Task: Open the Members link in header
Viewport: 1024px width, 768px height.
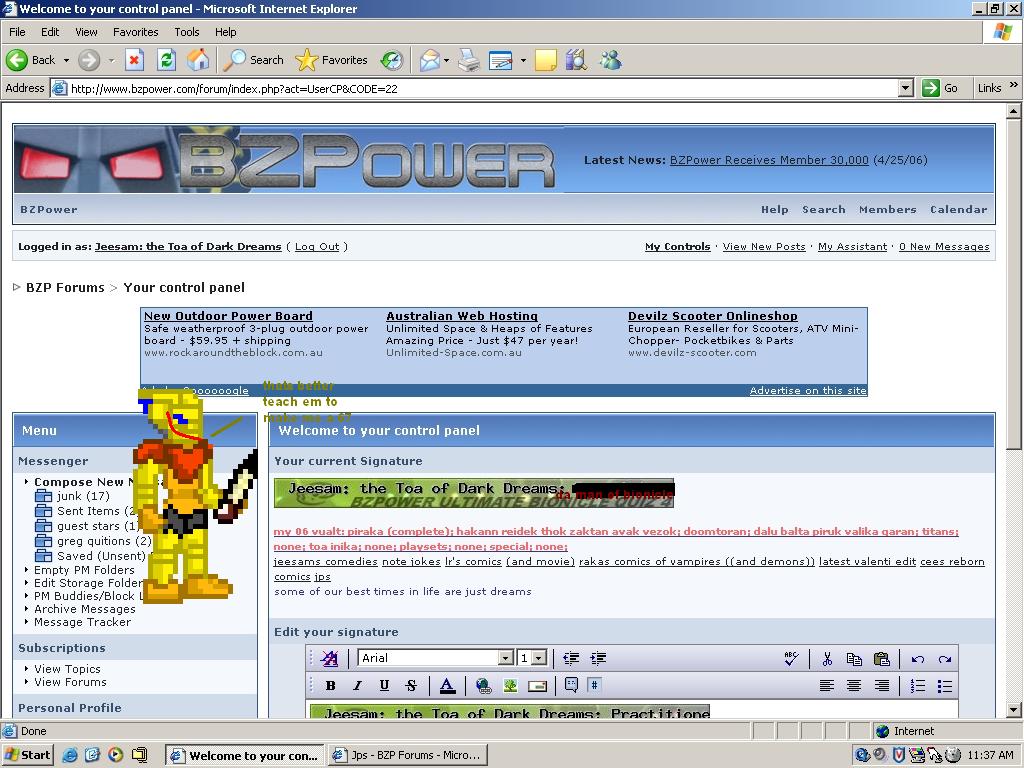Action: (888, 210)
